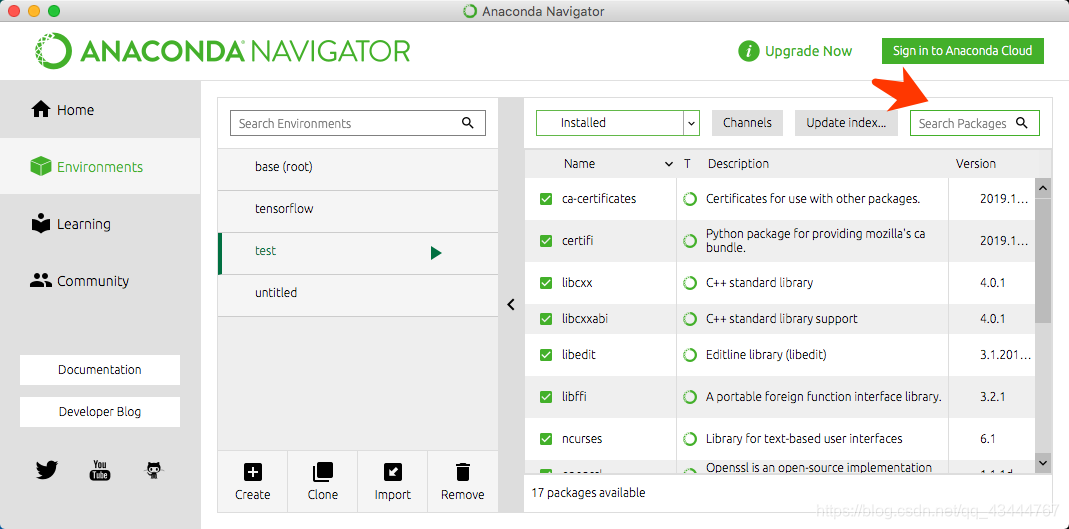Import an environment using Import icon
Screen dimensions: 1069x529
tap(393, 472)
